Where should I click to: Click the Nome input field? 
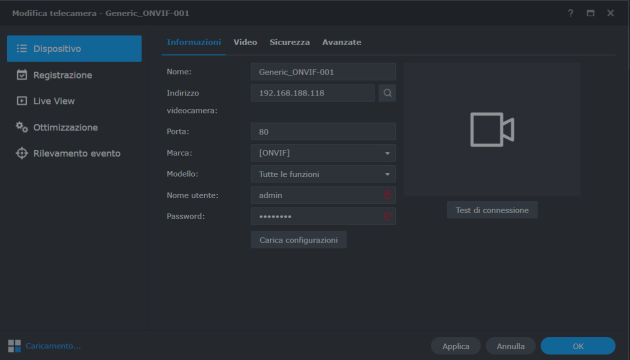pos(323,72)
